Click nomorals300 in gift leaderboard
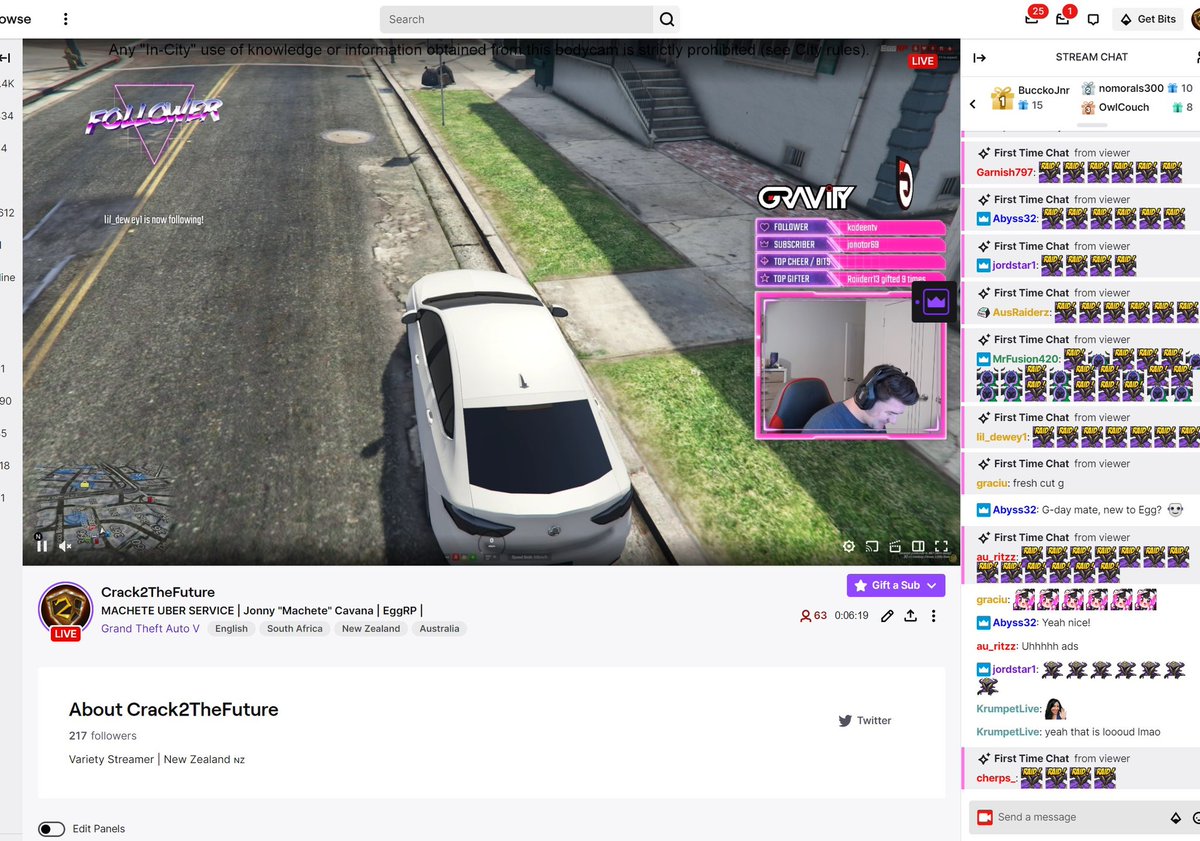The width and height of the screenshot is (1200, 841). point(1131,88)
